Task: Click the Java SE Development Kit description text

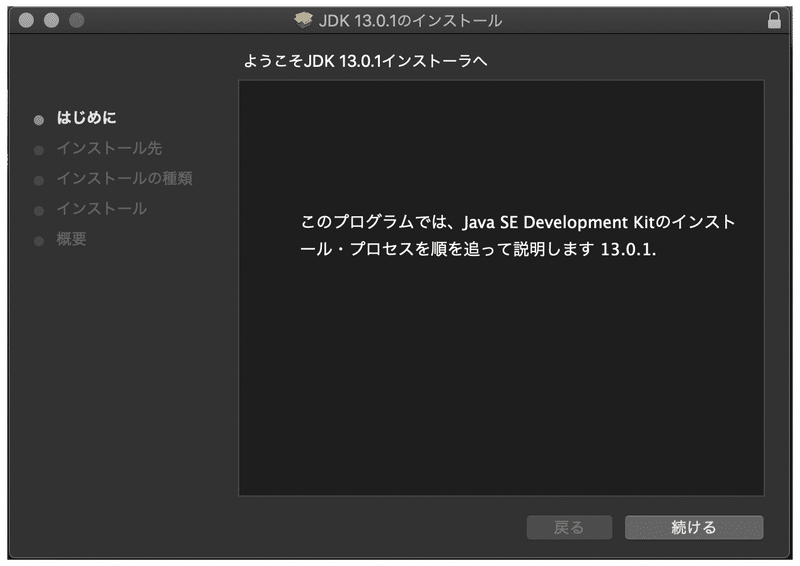Action: [x=517, y=236]
